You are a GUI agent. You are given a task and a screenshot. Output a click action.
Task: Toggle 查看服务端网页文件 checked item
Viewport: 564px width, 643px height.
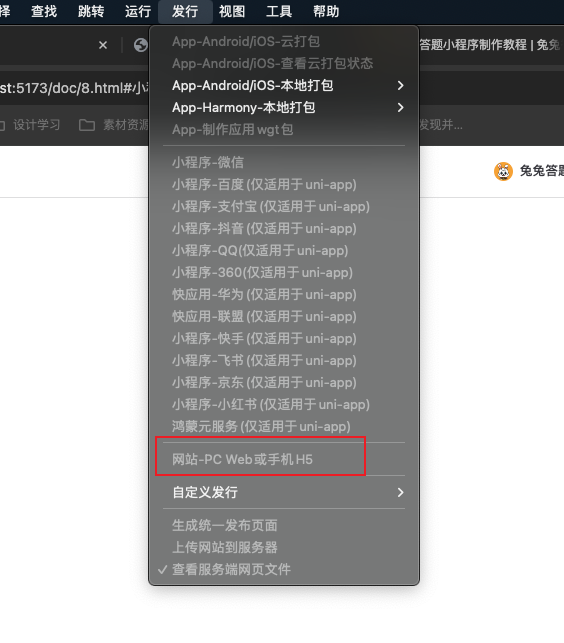click(x=284, y=570)
